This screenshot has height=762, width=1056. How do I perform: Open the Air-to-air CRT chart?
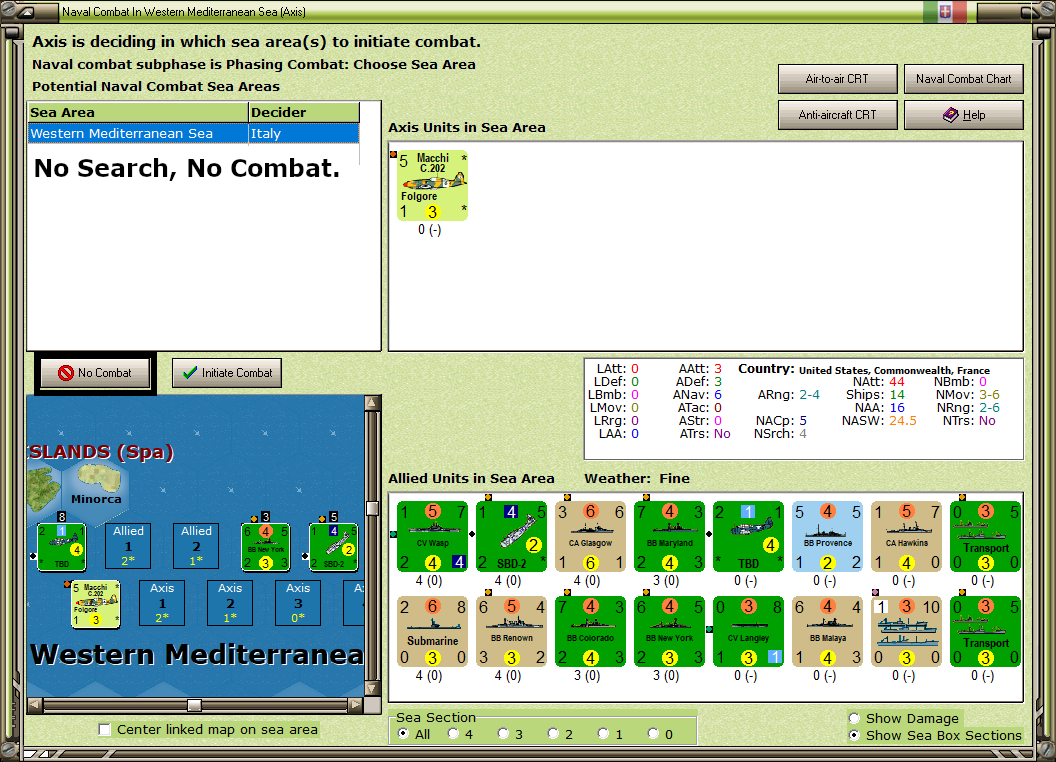(x=837, y=79)
